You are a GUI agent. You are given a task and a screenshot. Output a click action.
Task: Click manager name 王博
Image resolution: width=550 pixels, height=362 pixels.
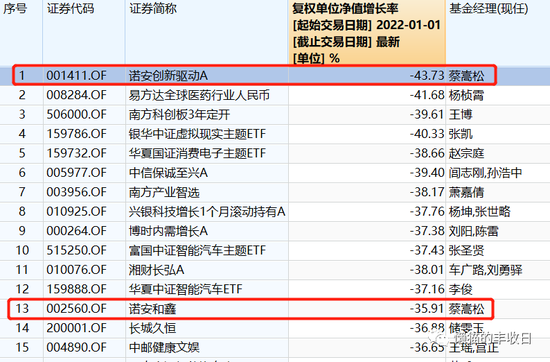(461, 114)
